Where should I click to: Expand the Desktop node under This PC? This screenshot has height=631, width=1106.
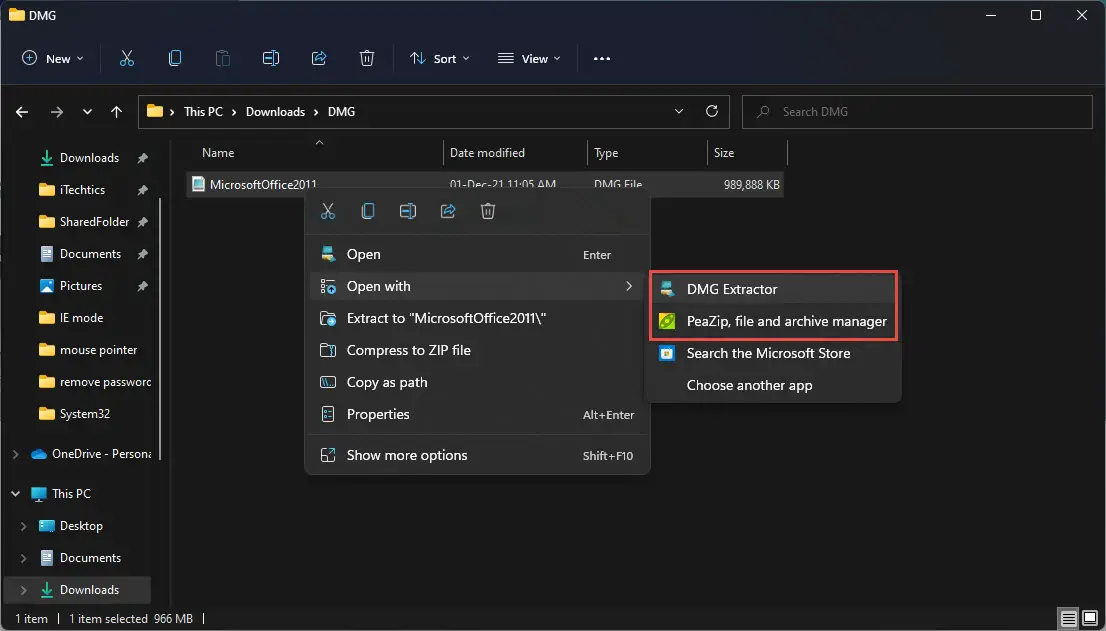pos(23,526)
